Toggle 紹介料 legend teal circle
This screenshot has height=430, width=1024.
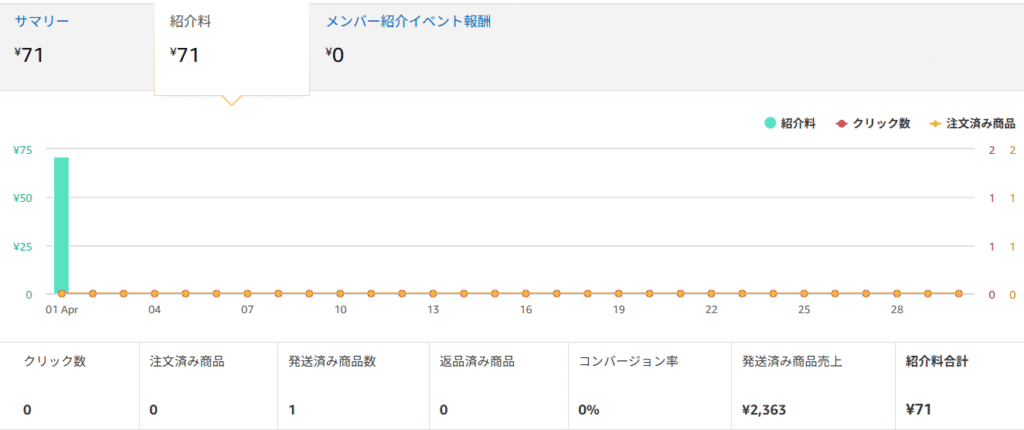click(771, 124)
